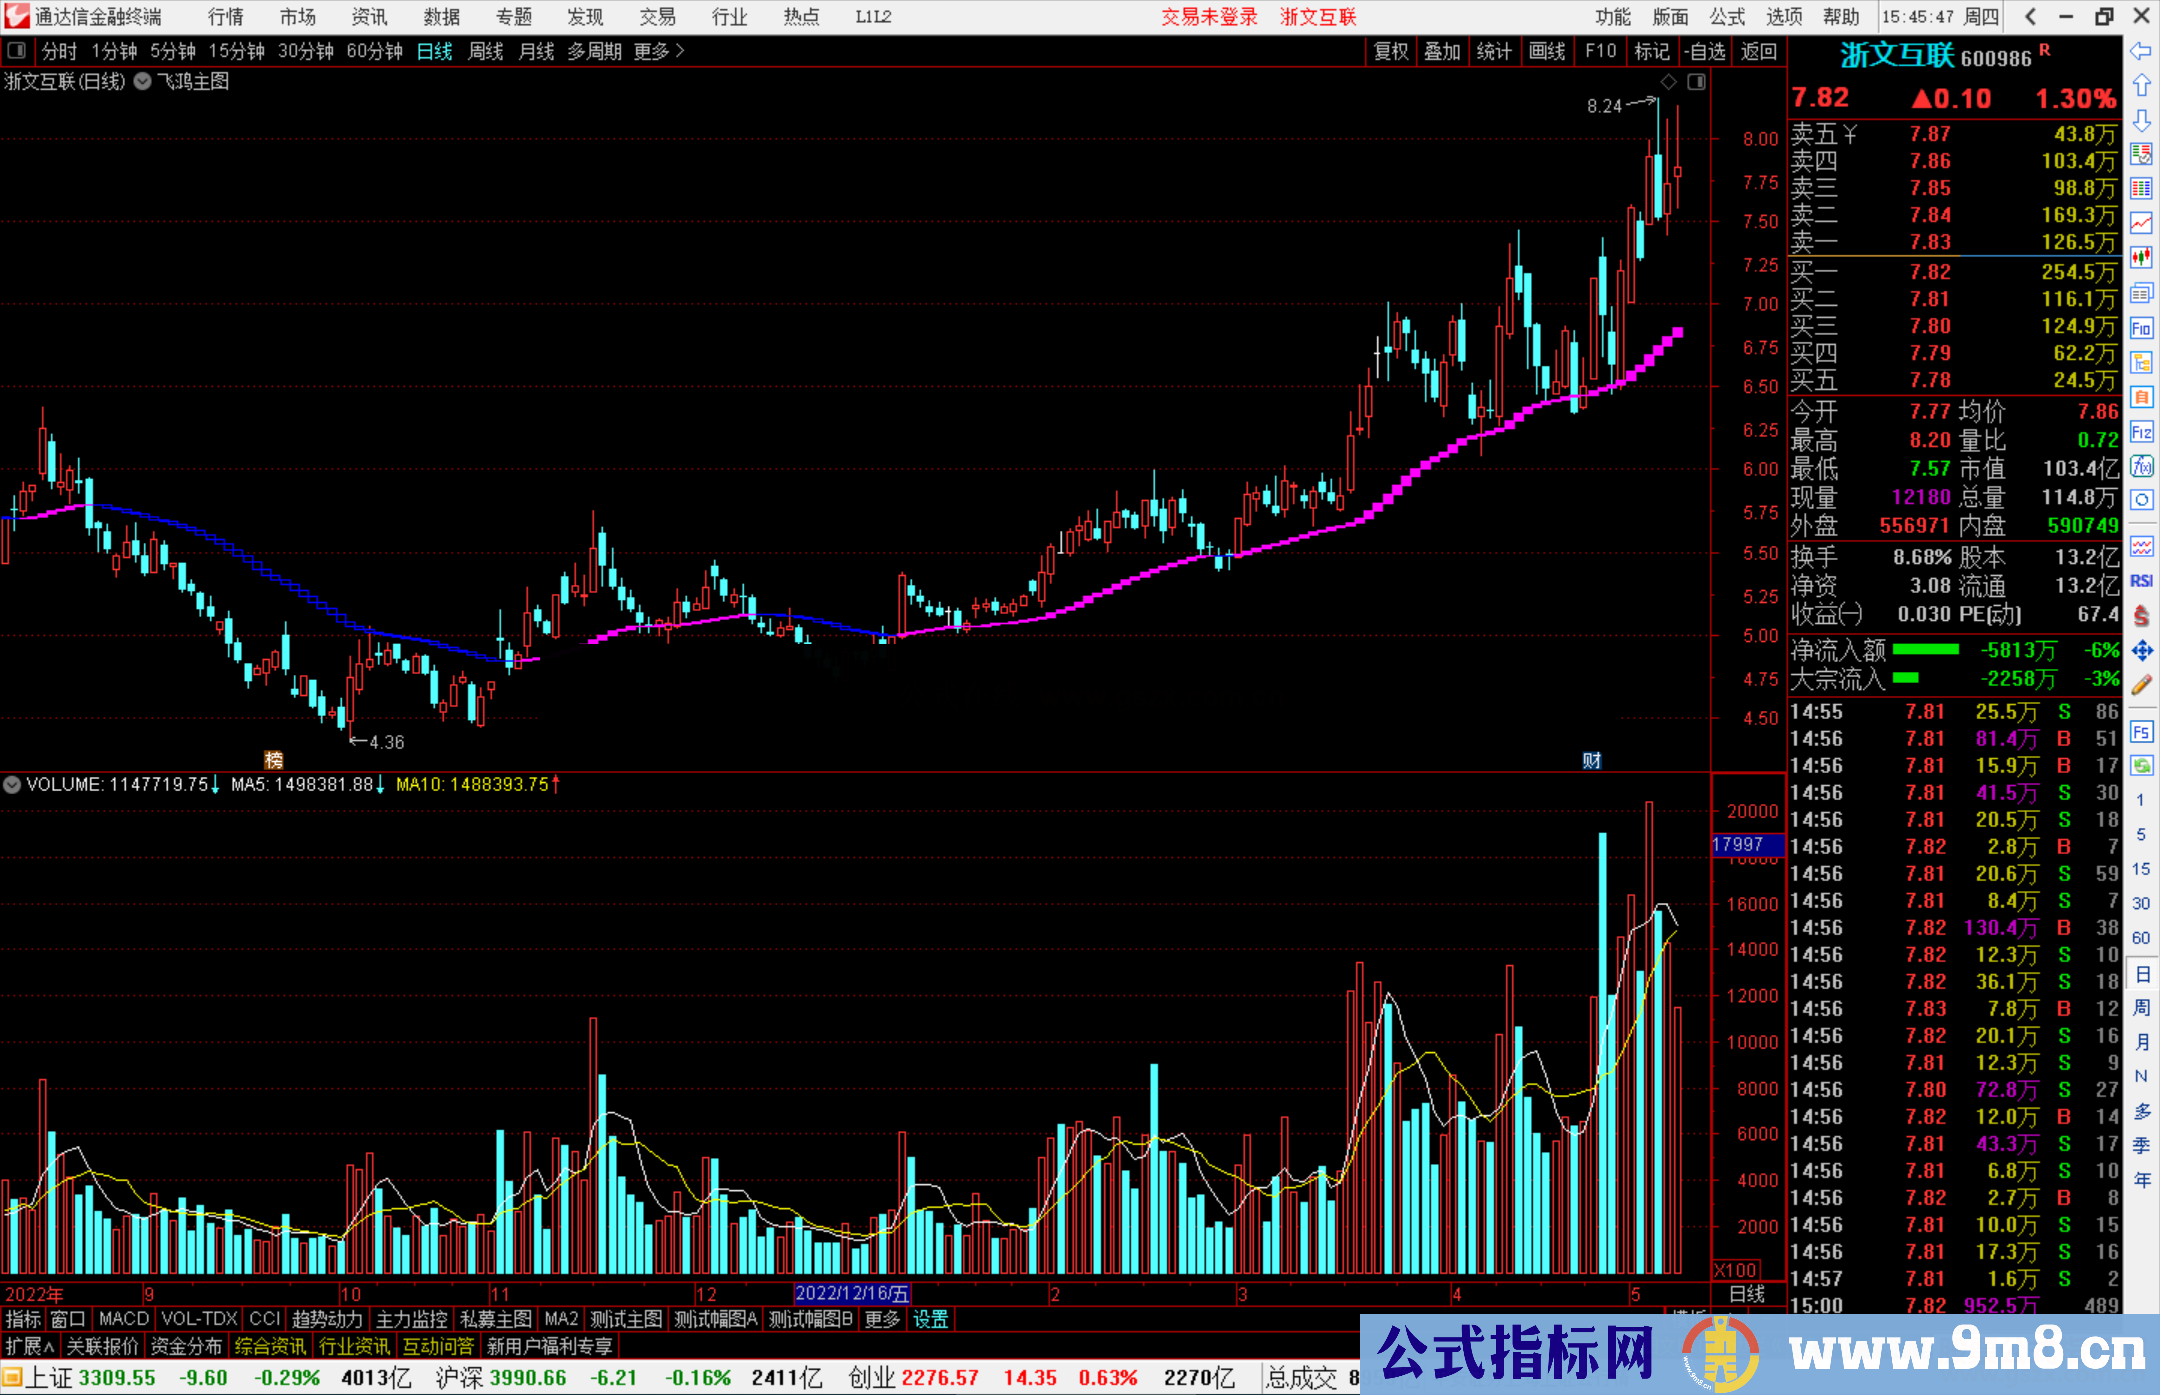Switch to the MACD indicator tab
Image resolution: width=2160 pixels, height=1395 pixels.
123,1319
